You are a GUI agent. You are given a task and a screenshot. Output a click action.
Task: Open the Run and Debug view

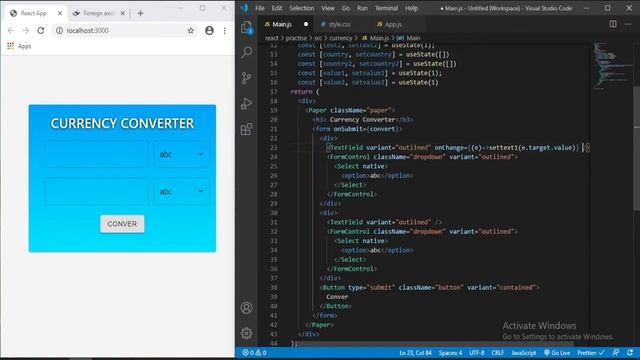pyautogui.click(x=247, y=103)
